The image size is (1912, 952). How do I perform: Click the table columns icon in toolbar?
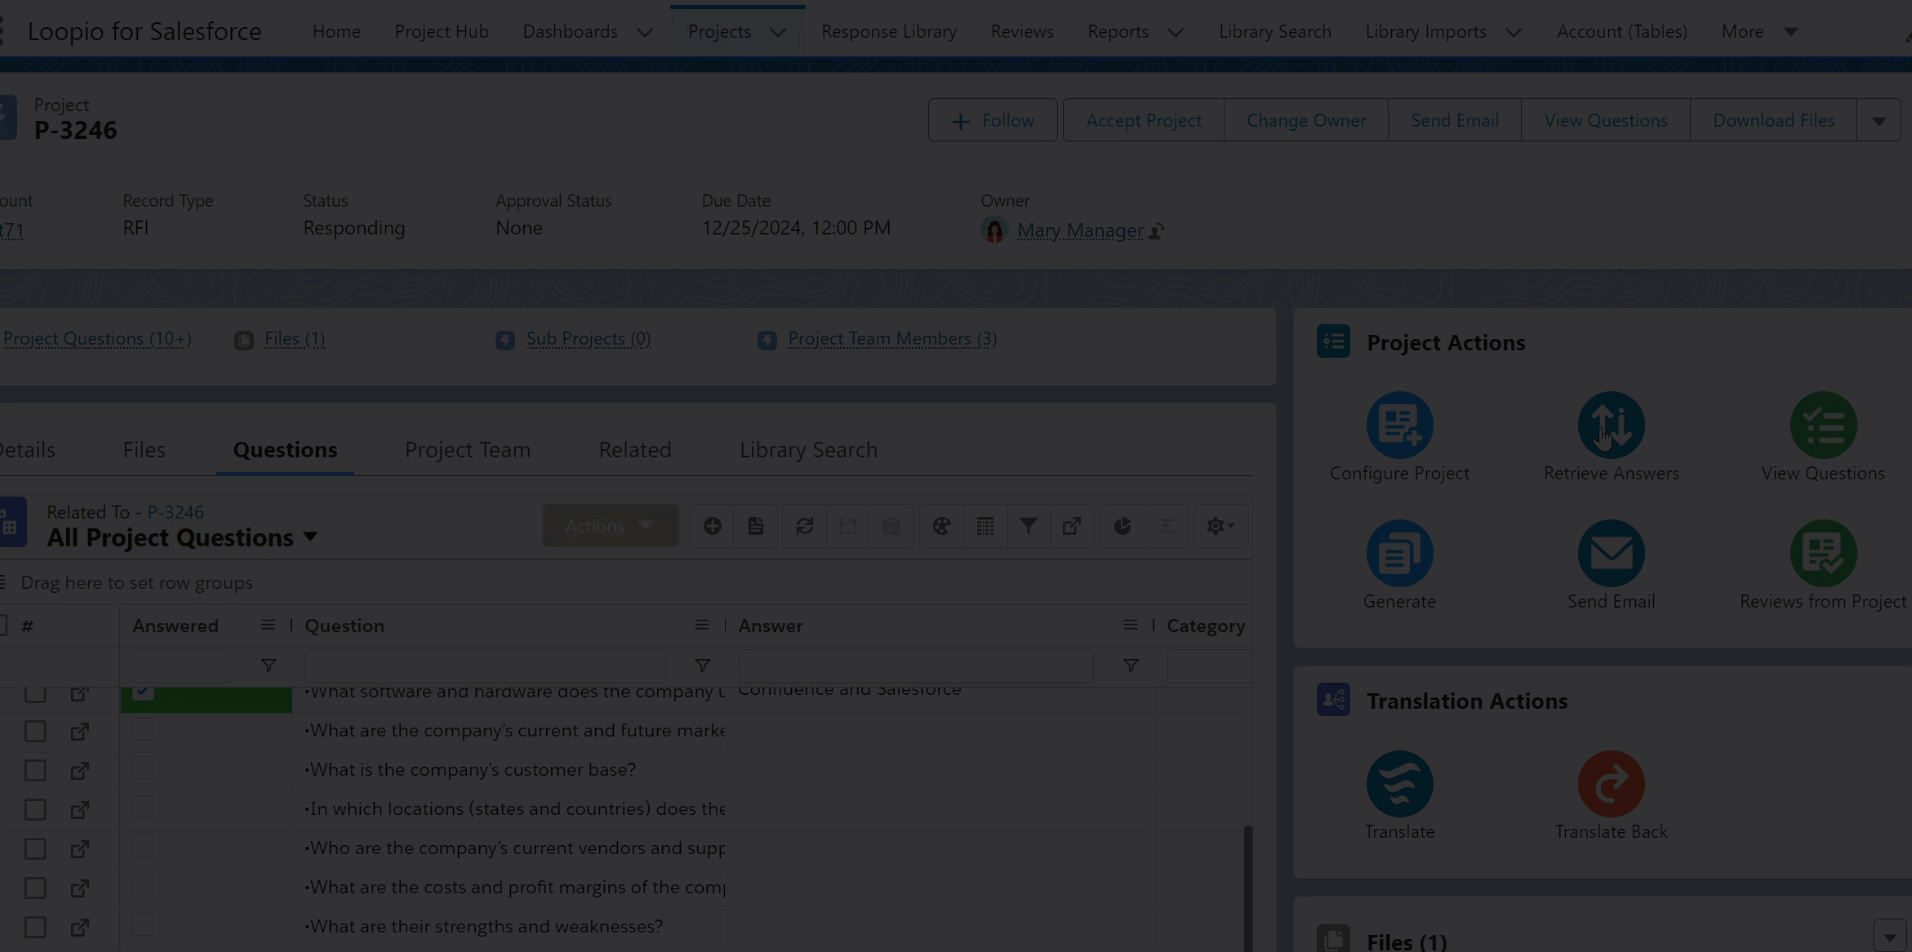tap(985, 526)
